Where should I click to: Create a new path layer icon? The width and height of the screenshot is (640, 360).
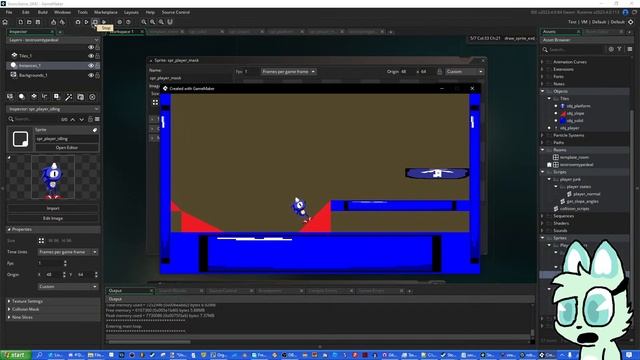[45, 97]
